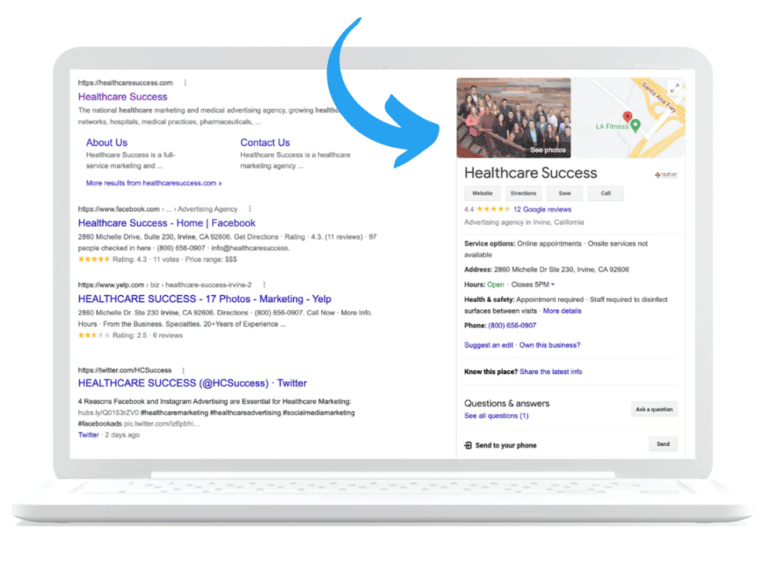Open the 12 Google reviews link
765x565 pixels.
point(542,209)
